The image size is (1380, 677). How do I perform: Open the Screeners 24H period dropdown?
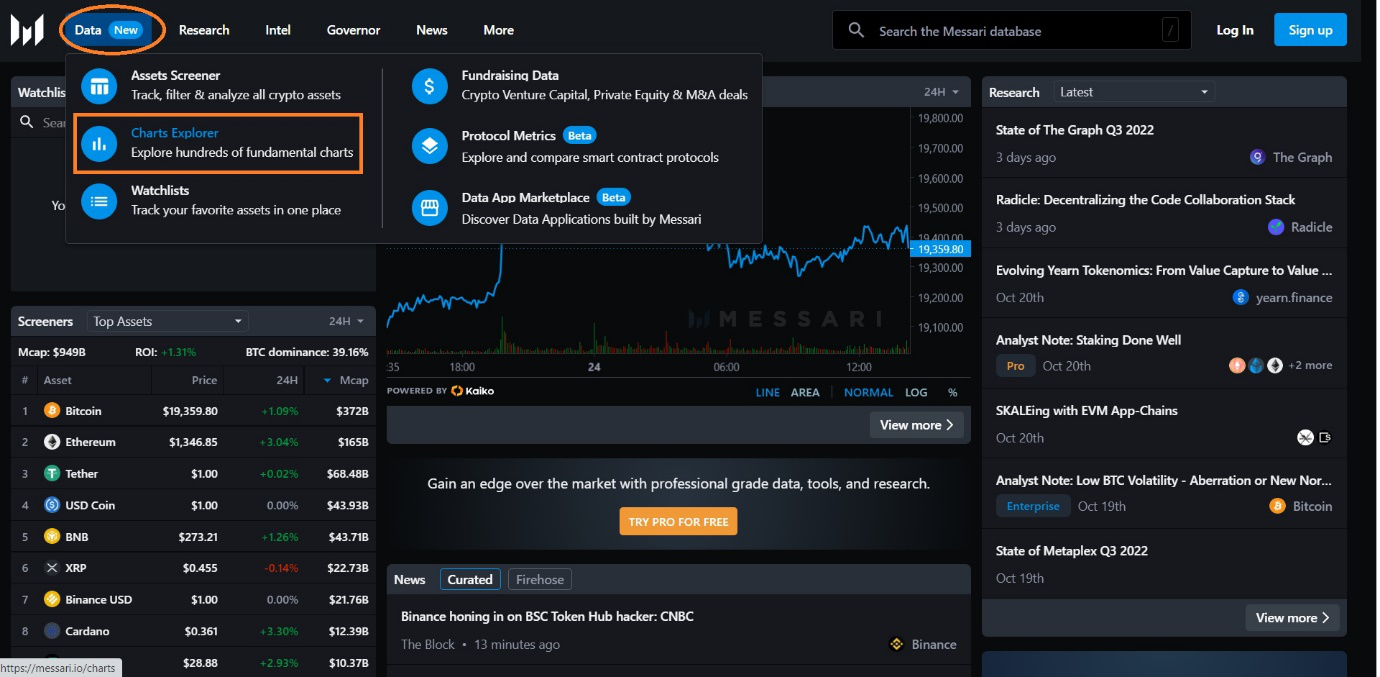point(346,321)
